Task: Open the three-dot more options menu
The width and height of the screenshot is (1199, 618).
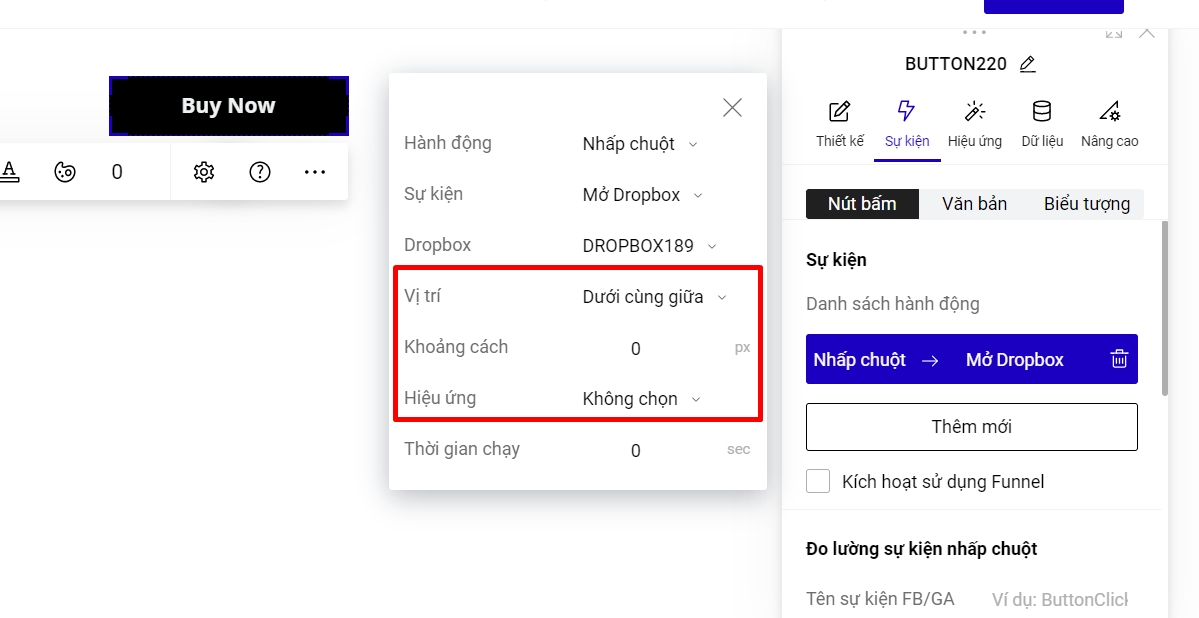Action: coord(315,172)
